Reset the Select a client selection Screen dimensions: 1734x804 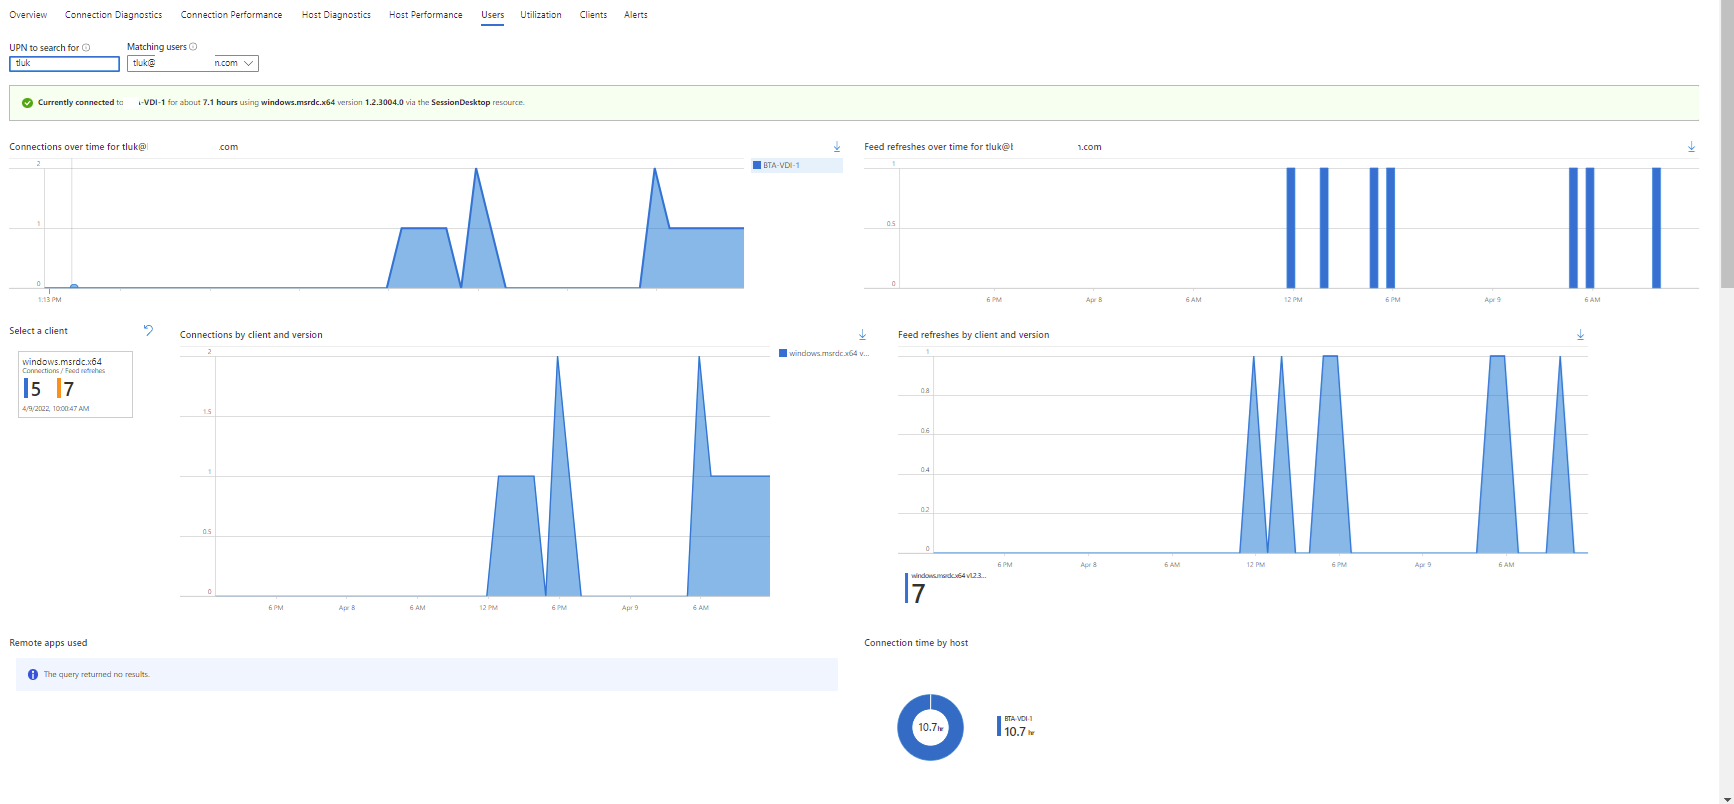pyautogui.click(x=148, y=330)
